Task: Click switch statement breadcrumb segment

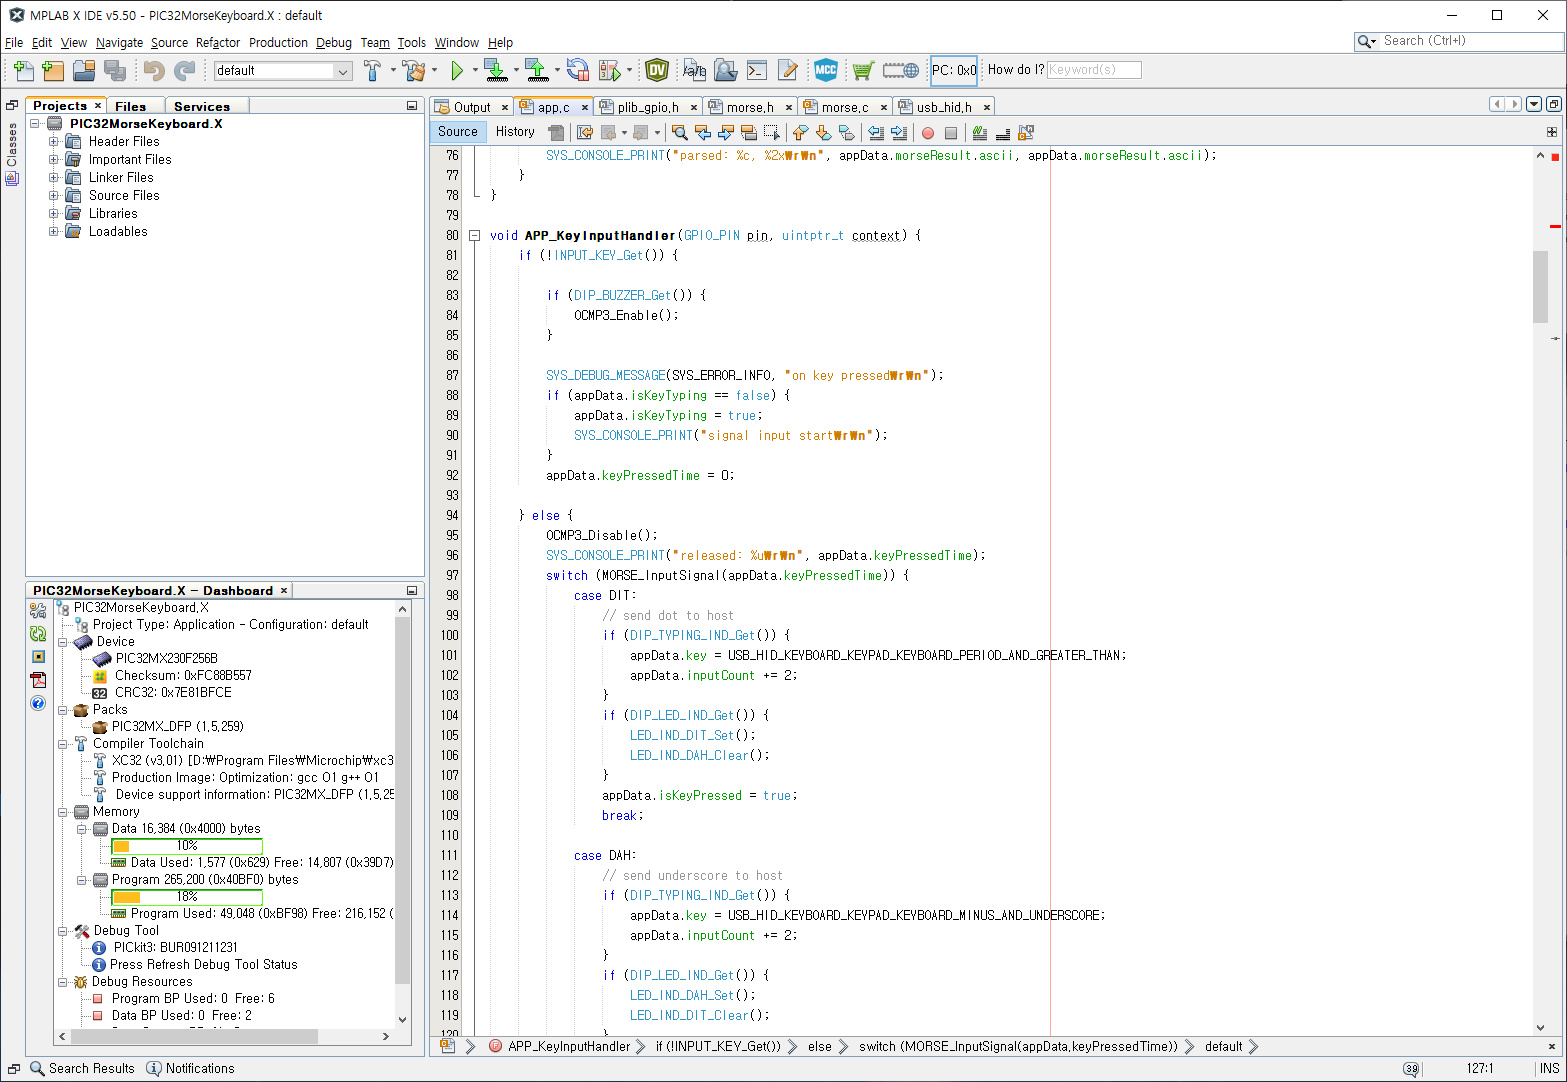Action: pos(1018,1047)
